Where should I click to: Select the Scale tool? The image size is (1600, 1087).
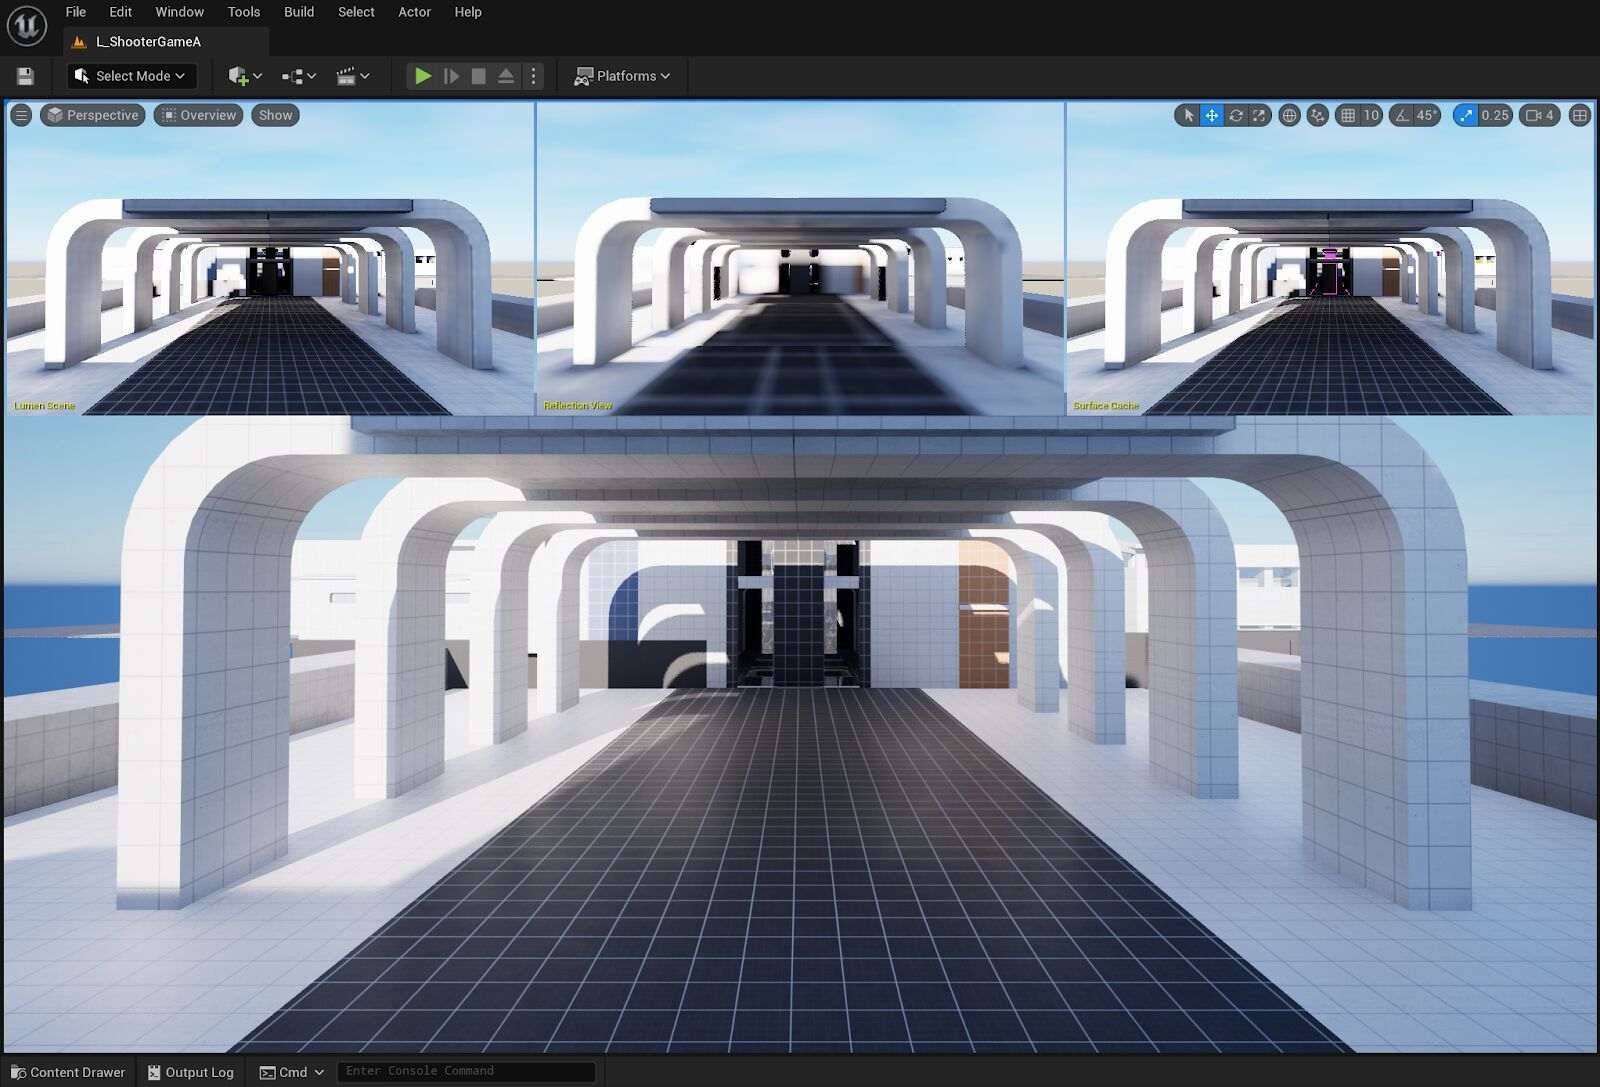[x=1260, y=115]
